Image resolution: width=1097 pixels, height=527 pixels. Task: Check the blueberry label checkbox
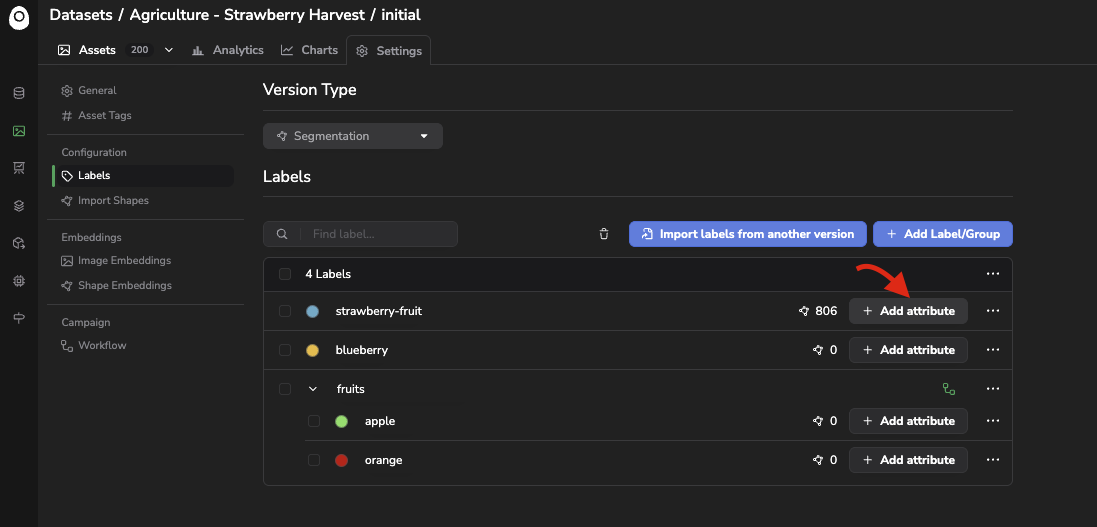tap(285, 350)
